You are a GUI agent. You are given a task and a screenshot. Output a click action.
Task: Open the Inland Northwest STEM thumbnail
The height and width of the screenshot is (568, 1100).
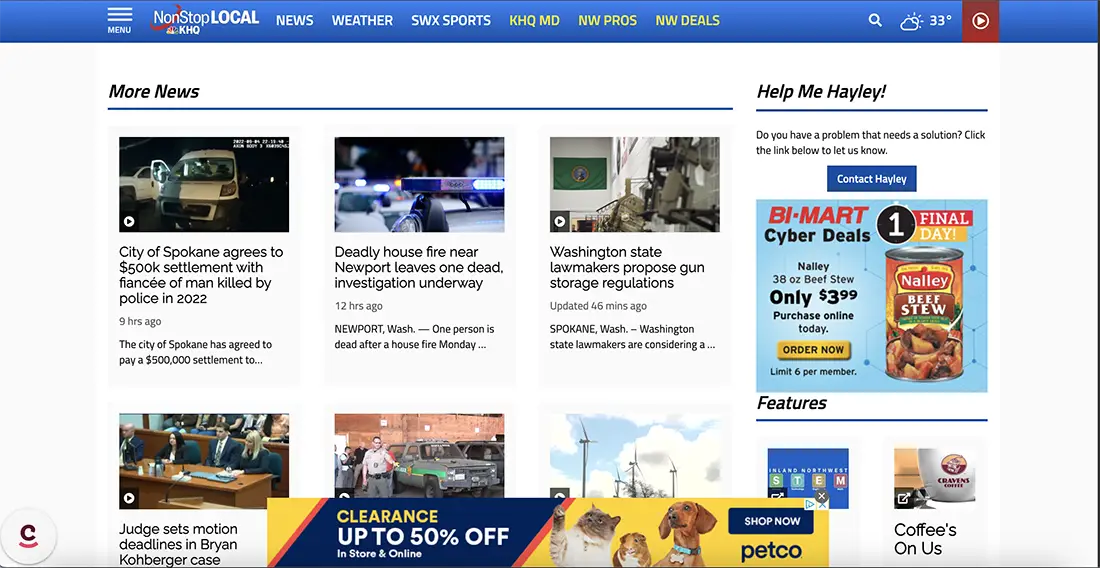(x=807, y=478)
